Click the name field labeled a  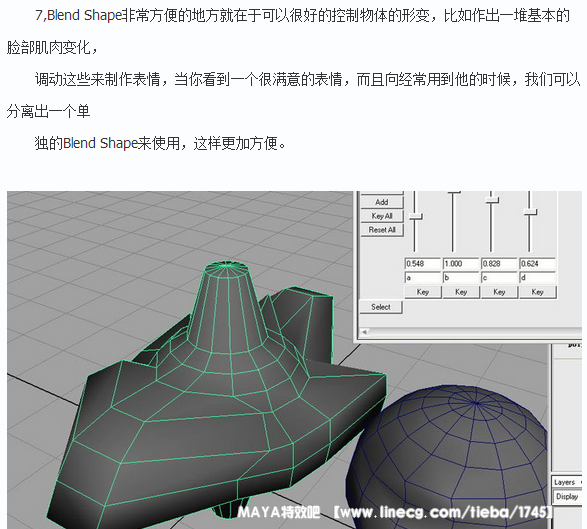pos(423,278)
